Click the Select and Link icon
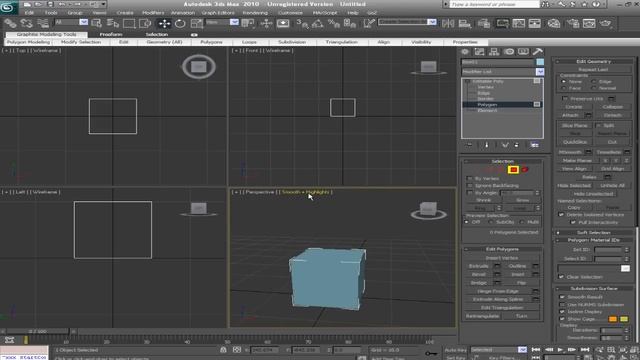640x360 pixels. pyautogui.click(x=10, y=23)
